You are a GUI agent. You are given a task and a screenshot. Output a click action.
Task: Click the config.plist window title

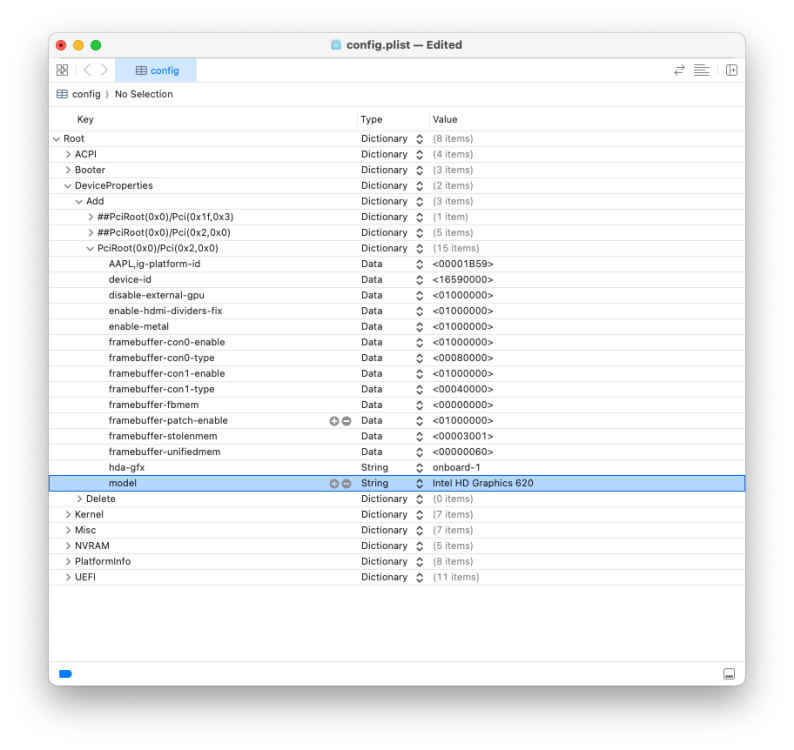[404, 45]
